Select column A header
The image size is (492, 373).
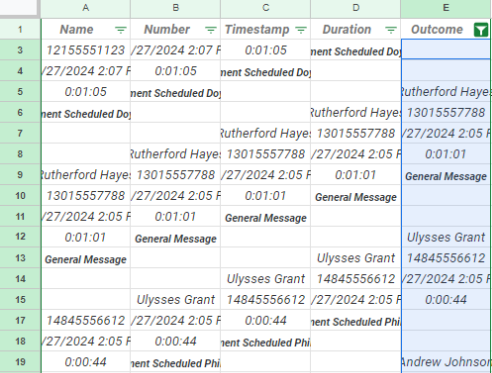[x=86, y=8]
